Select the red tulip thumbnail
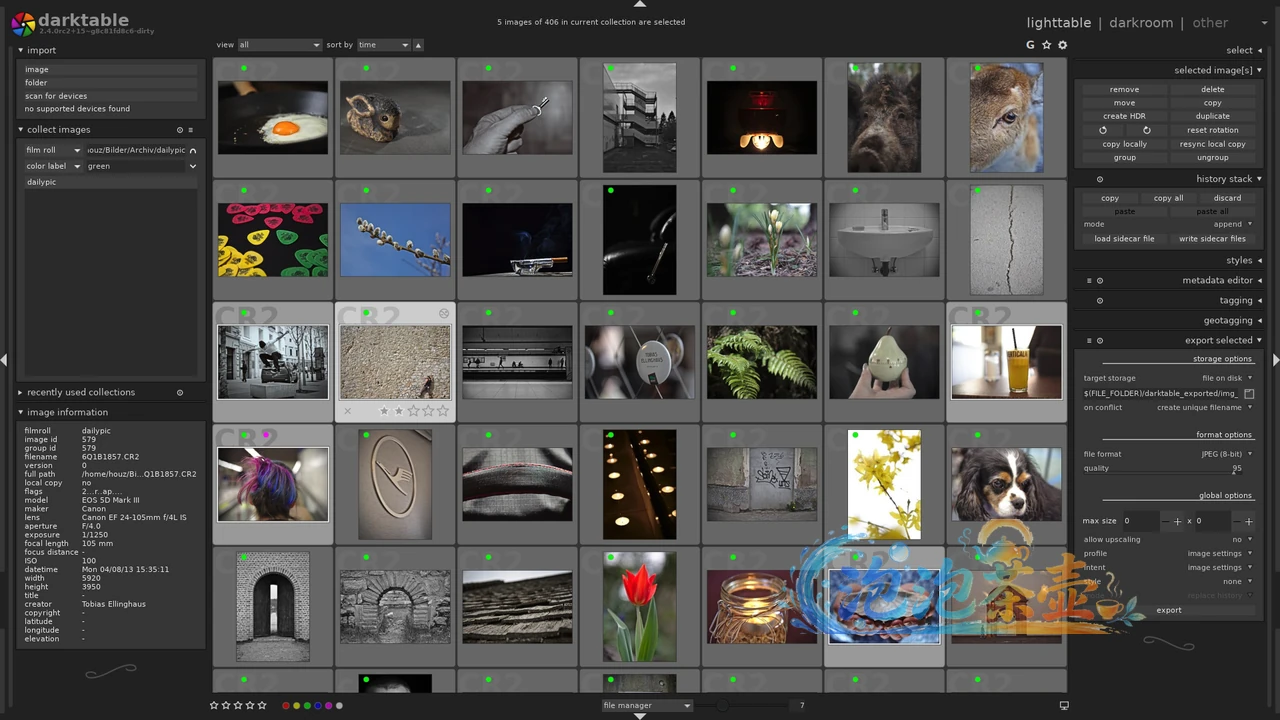Screen dimensions: 1280x720 (x=639, y=606)
